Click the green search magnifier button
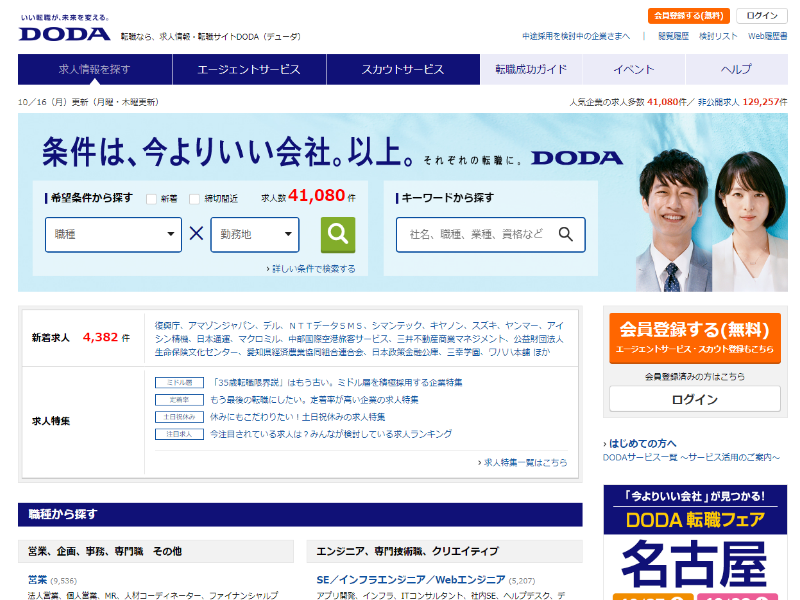This screenshot has width=800, height=600. [338, 235]
